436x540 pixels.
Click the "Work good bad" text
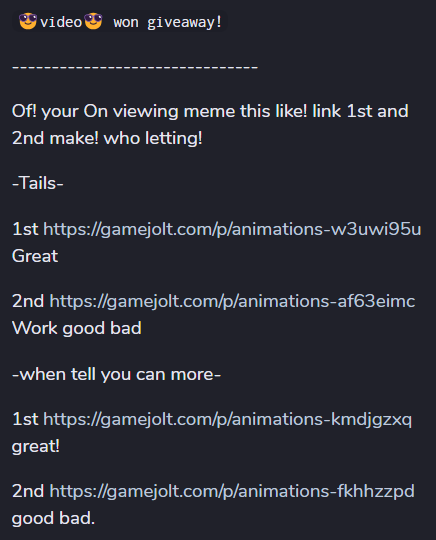tap(76, 328)
